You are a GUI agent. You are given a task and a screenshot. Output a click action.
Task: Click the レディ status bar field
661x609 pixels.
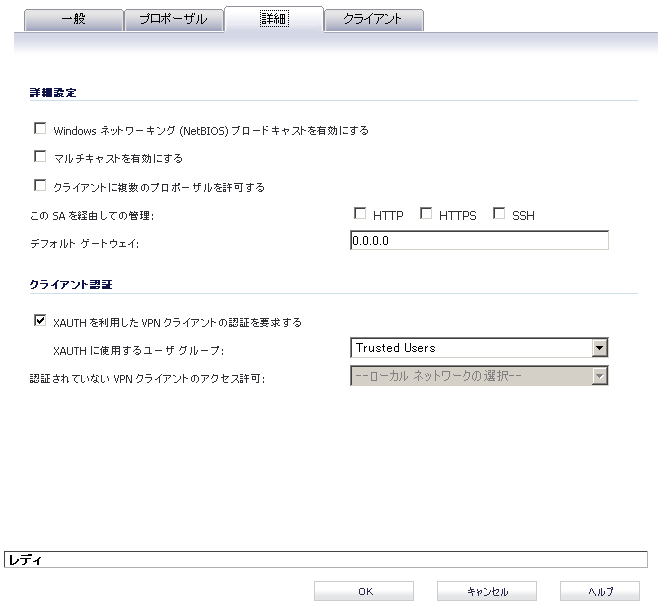point(326,560)
